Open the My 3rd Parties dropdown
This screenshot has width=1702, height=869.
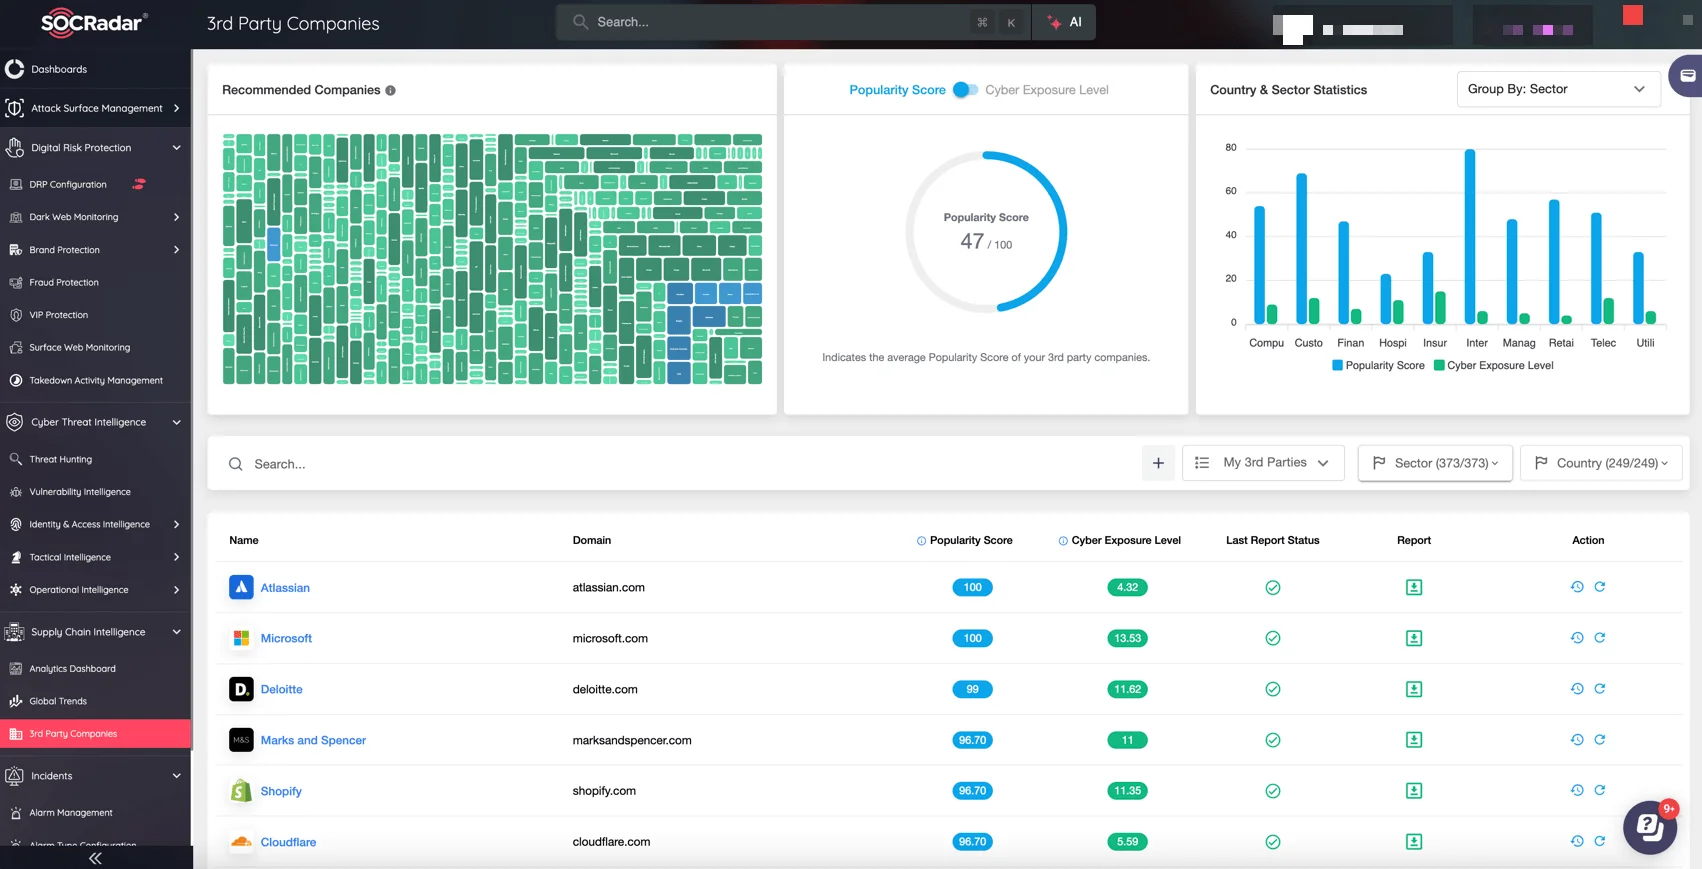click(1263, 463)
